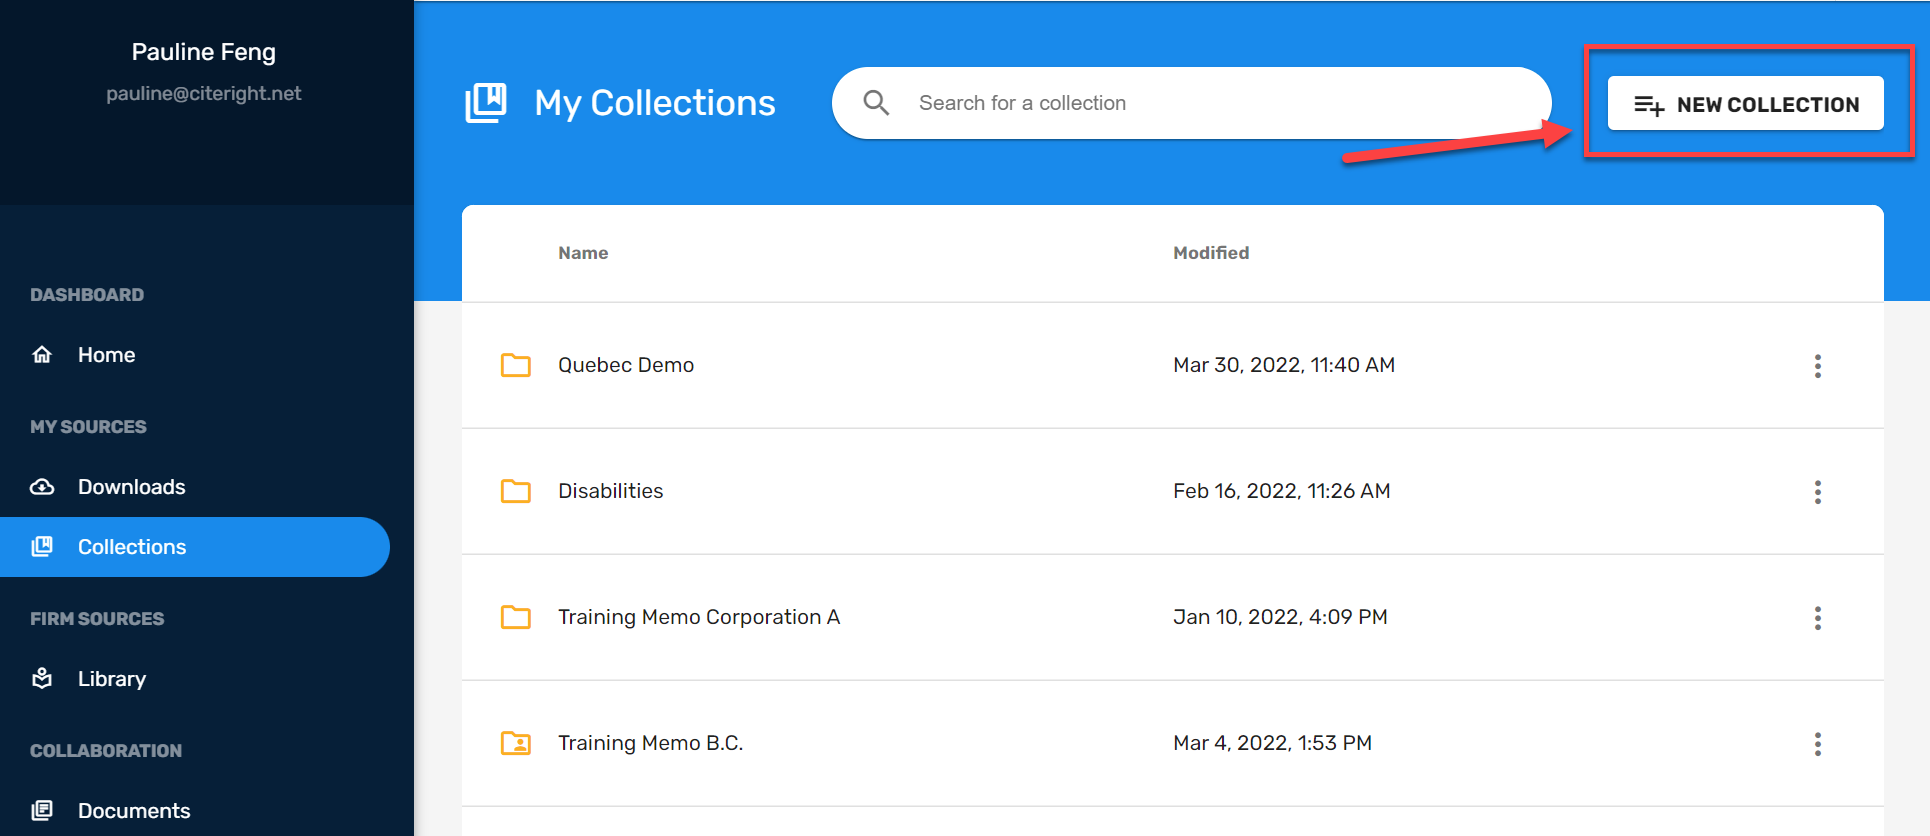
Task: Click the My Collections page title
Action: click(x=655, y=103)
